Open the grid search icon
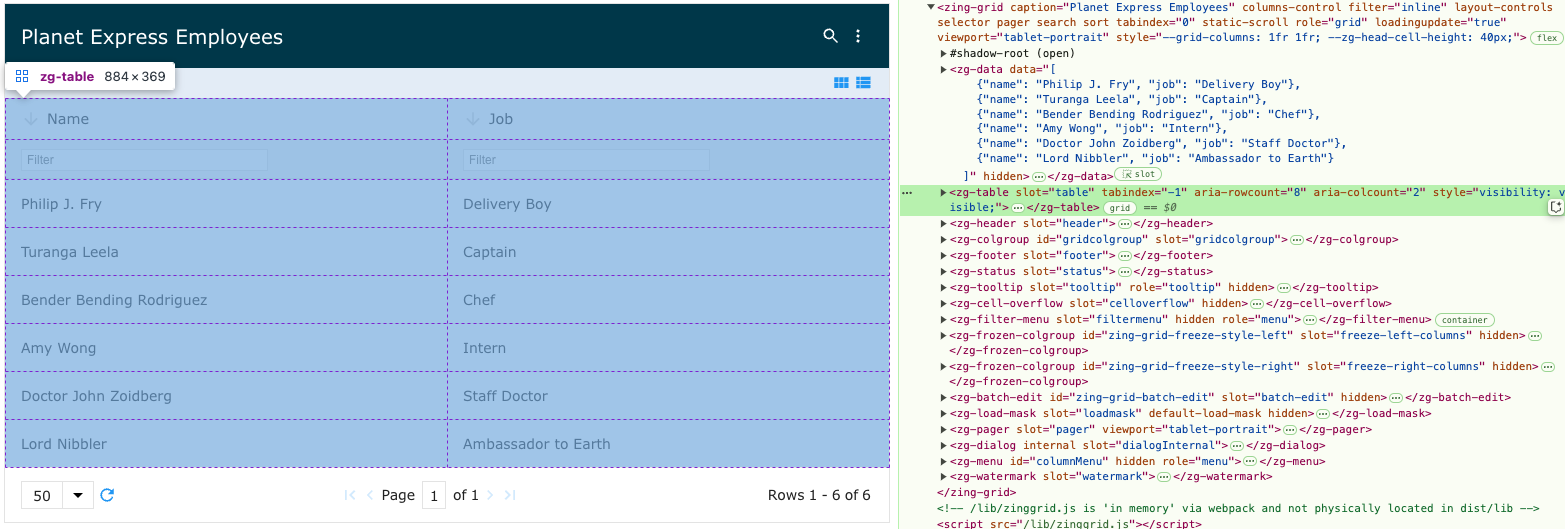This screenshot has height=529, width=1565. [830, 36]
